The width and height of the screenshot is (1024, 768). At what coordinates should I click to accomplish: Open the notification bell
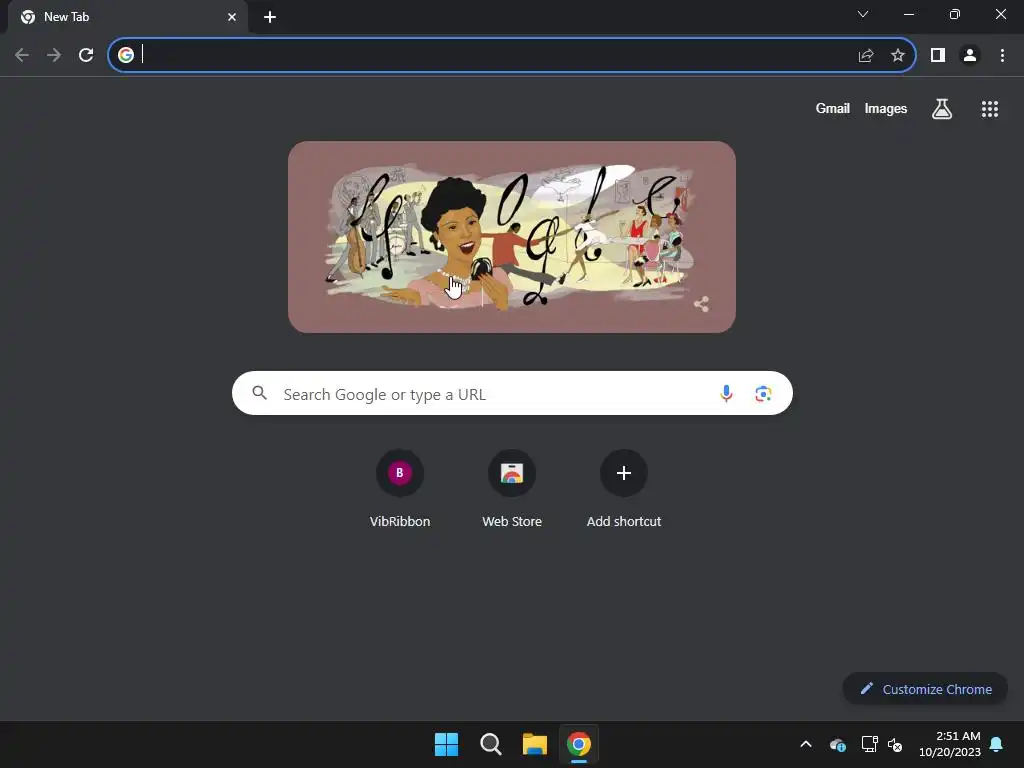point(997,744)
